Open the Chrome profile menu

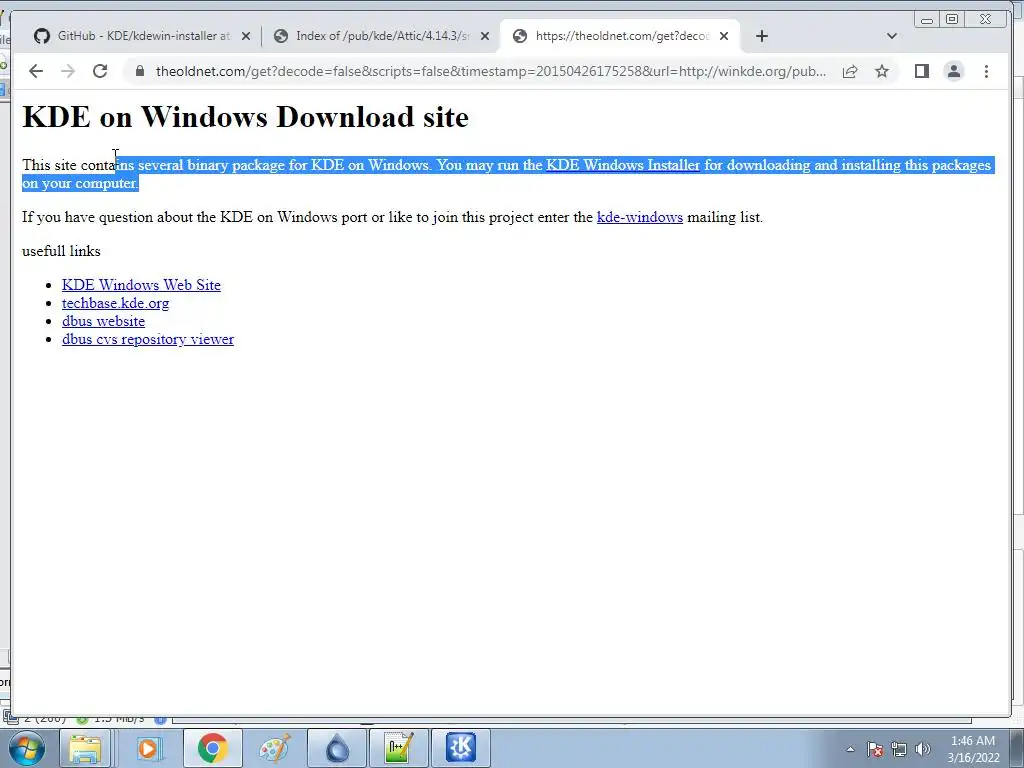953,71
